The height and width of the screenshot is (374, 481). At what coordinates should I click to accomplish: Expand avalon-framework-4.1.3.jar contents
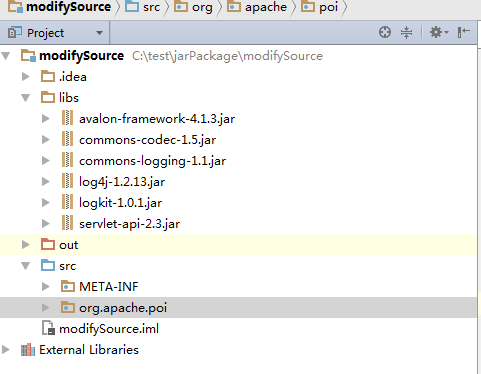pyautogui.click(x=46, y=118)
